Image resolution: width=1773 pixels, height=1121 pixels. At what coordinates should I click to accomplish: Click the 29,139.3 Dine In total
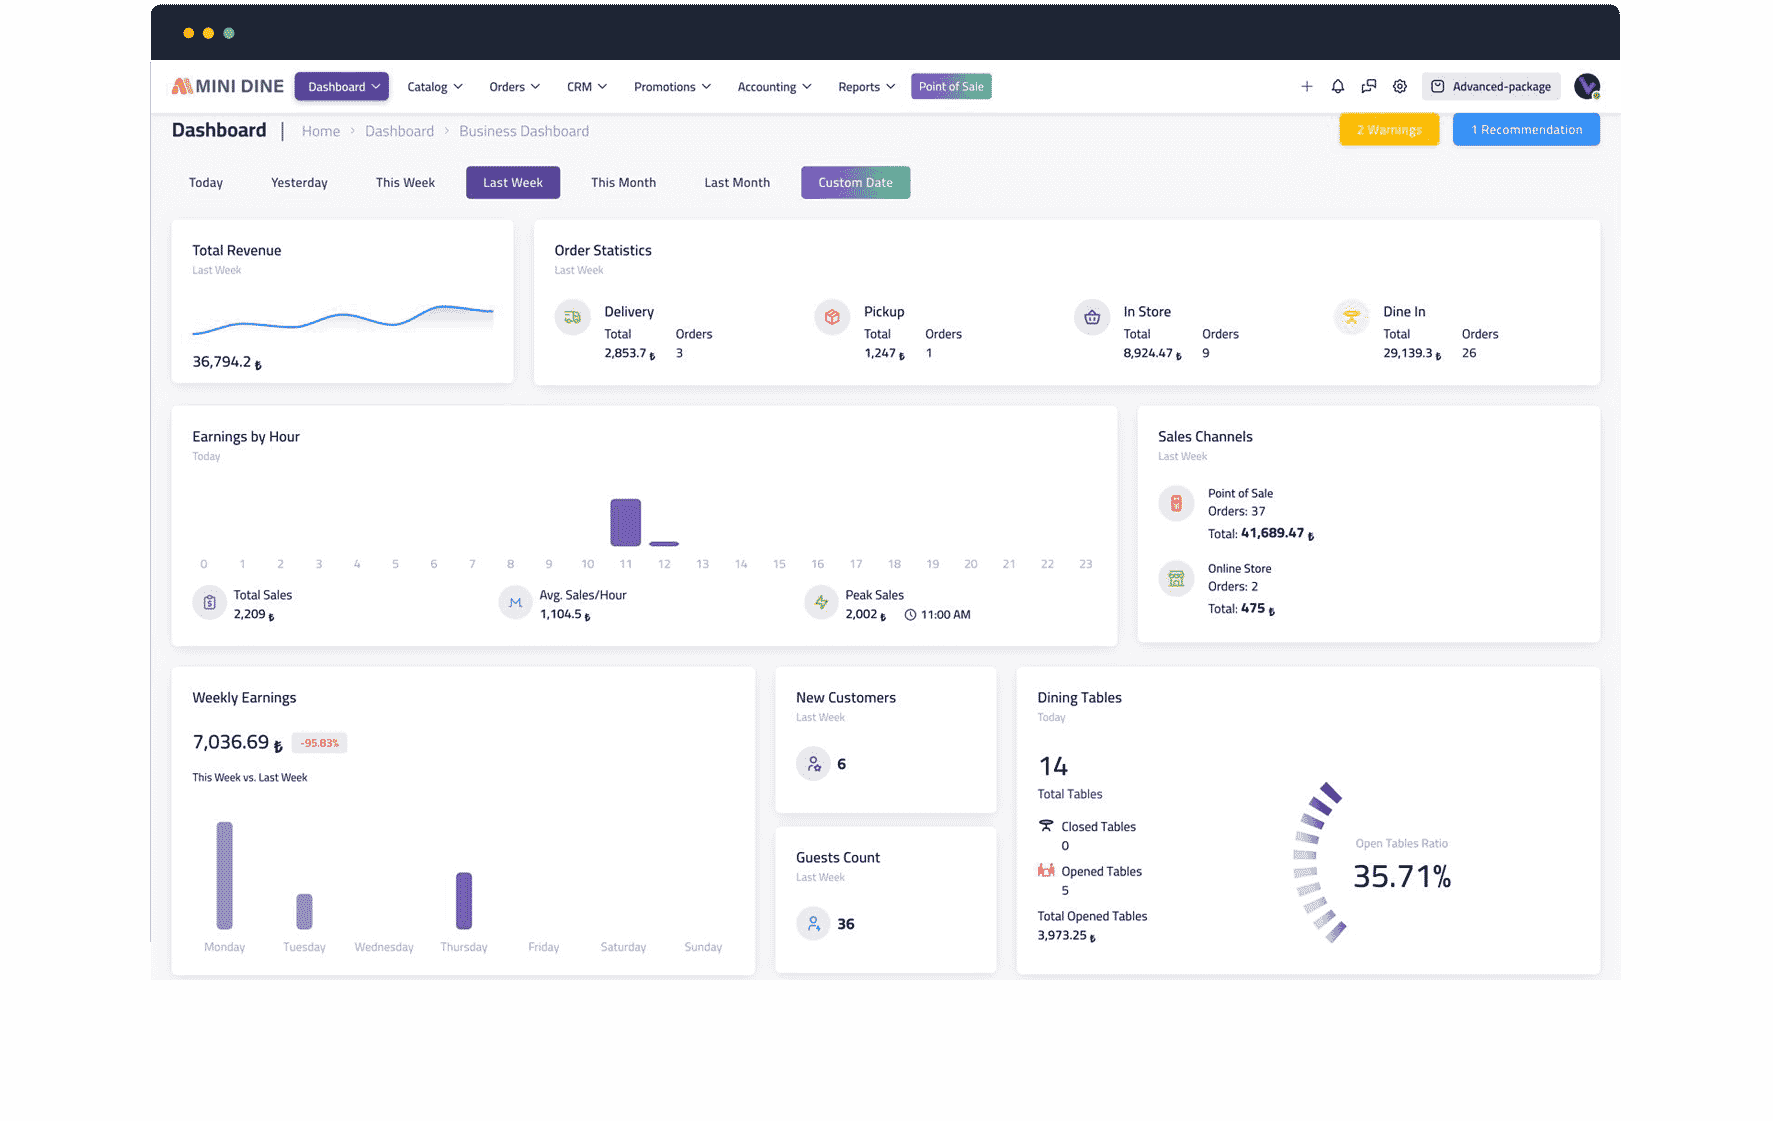(x=1412, y=354)
